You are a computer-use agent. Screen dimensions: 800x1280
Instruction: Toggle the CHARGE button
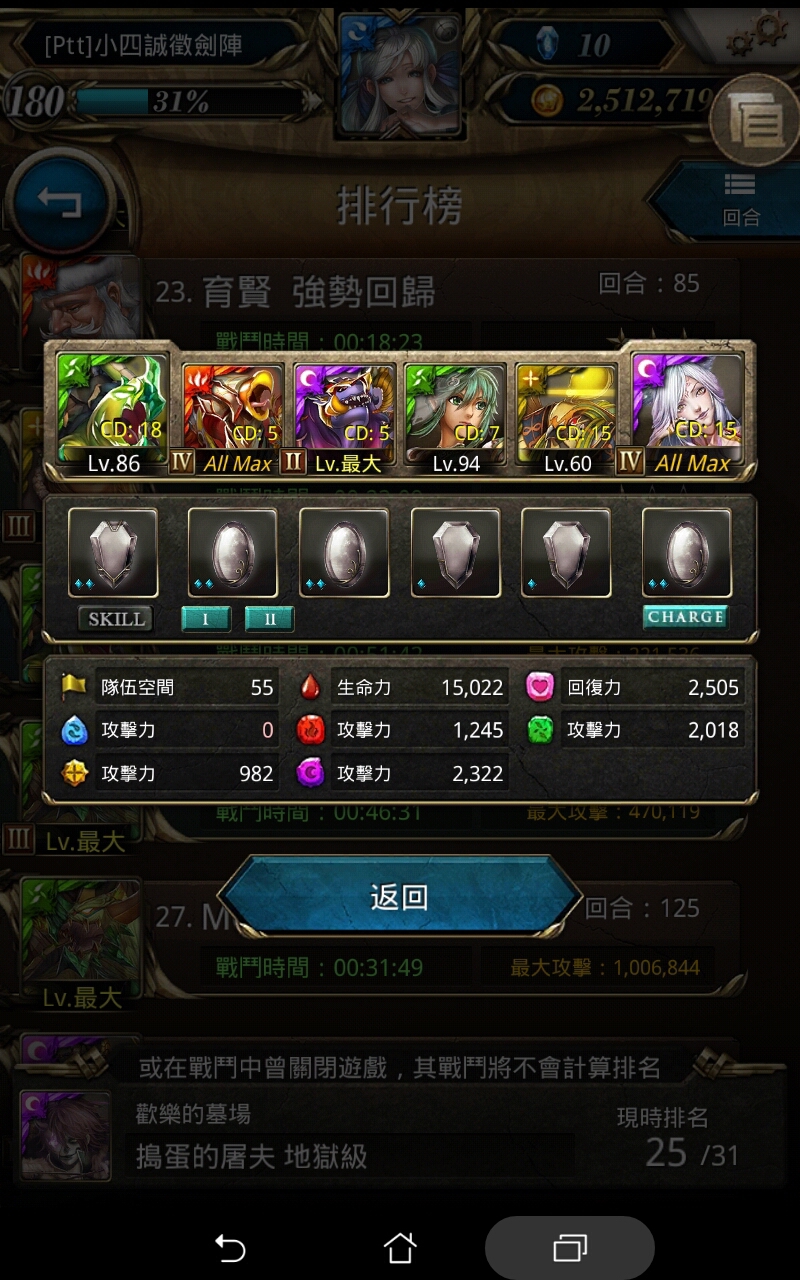pos(685,617)
